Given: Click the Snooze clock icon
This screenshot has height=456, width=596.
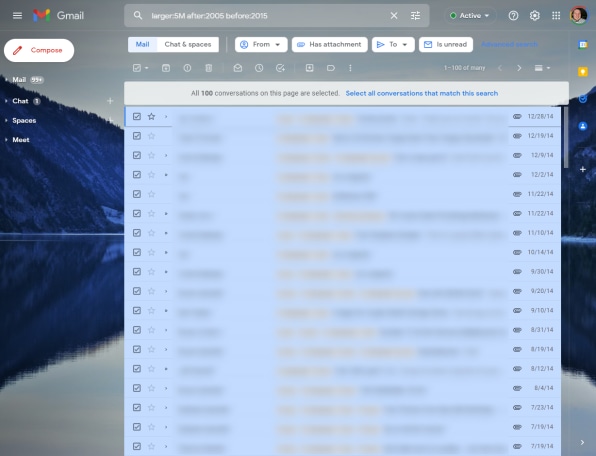Looking at the screenshot, I should (259, 68).
